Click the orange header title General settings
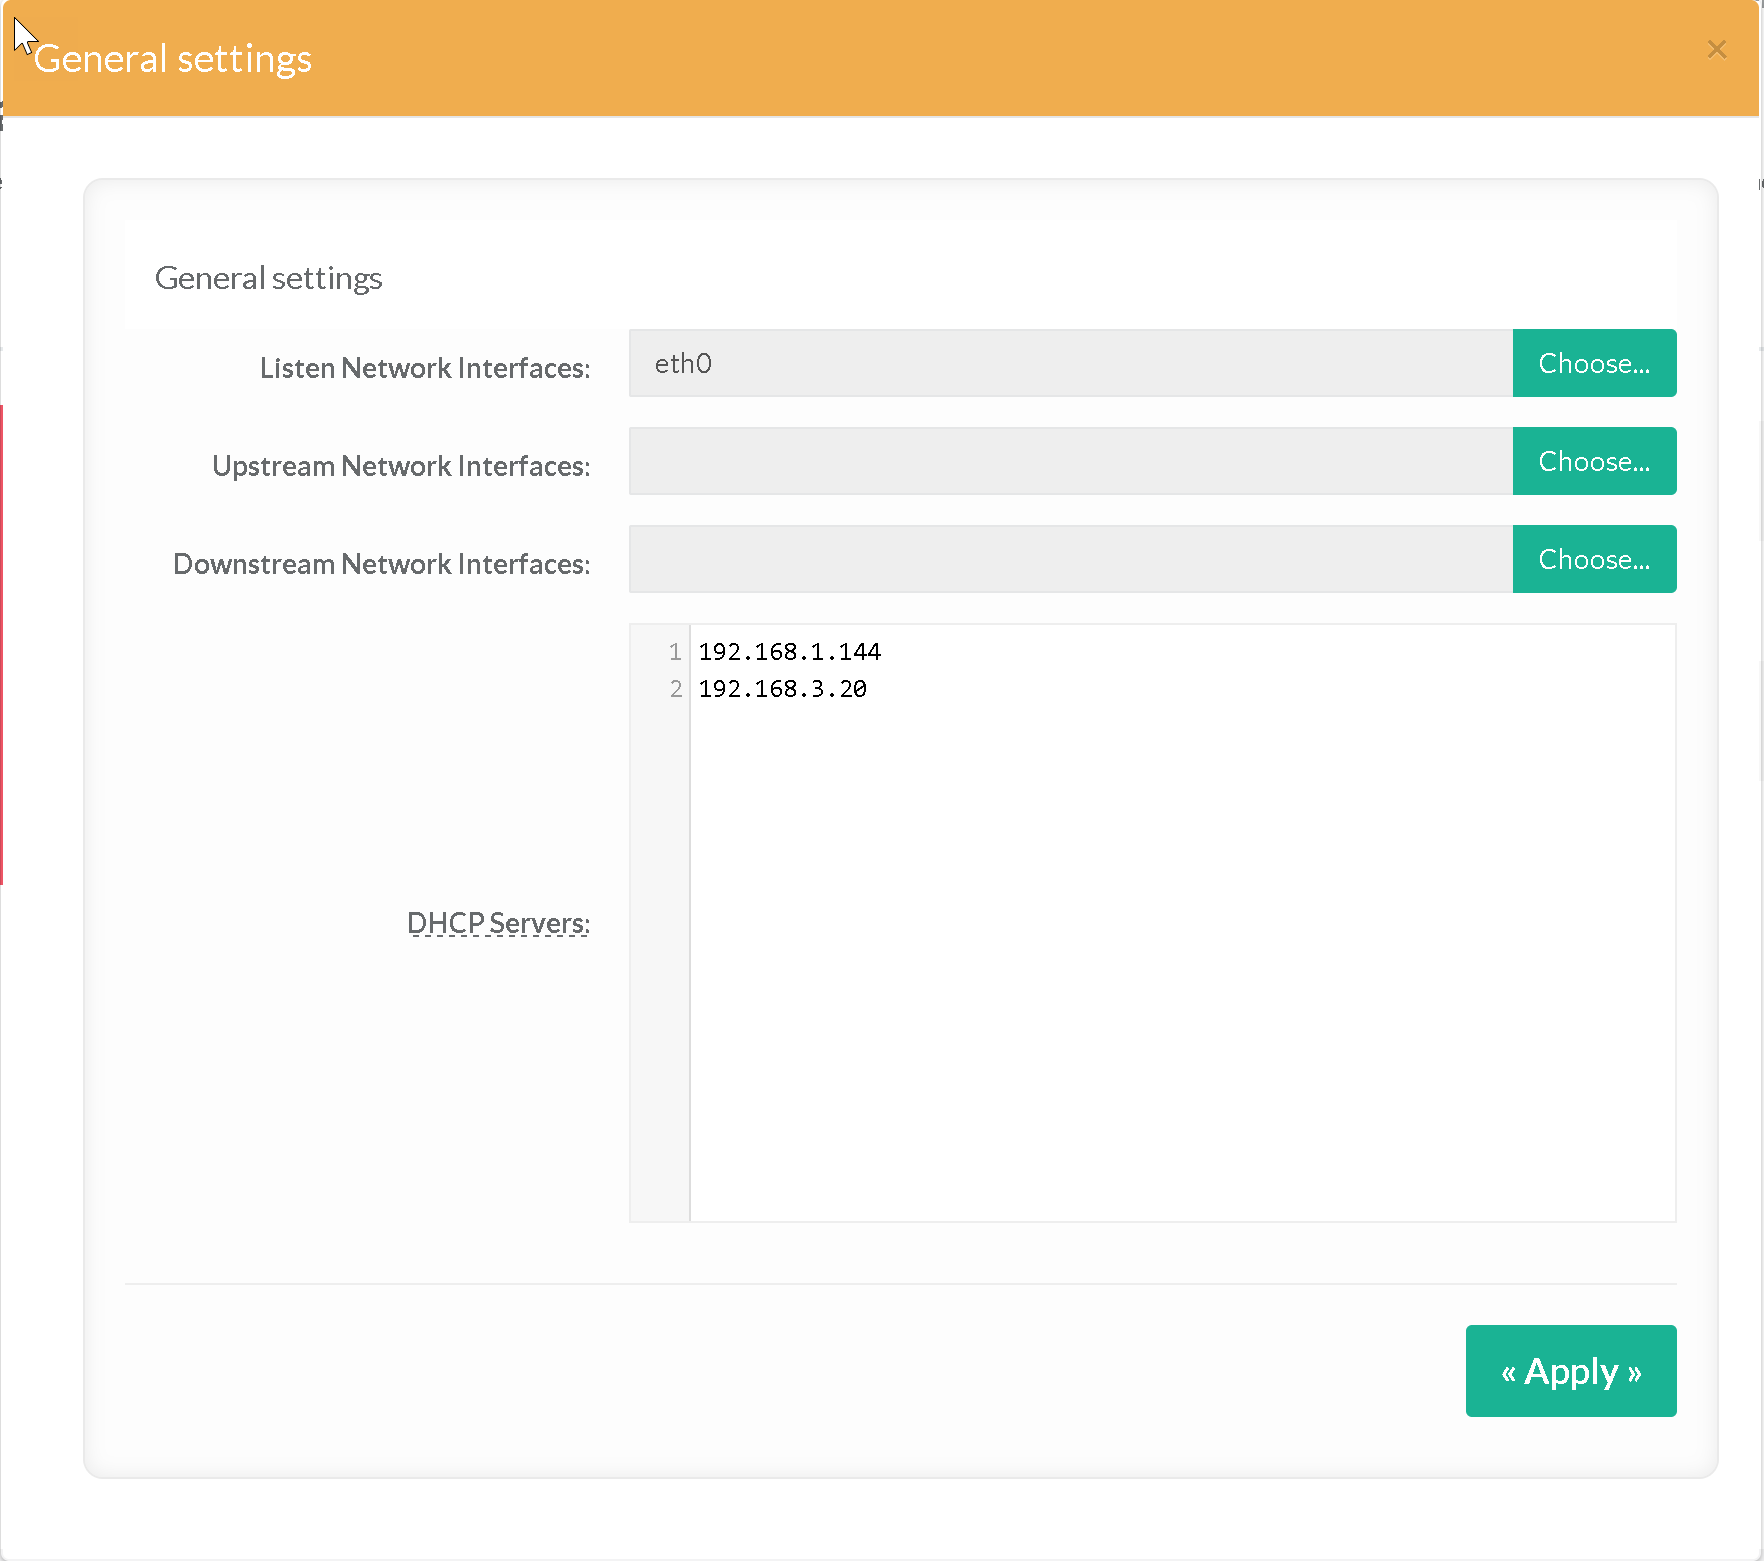This screenshot has width=1764, height=1561. (173, 59)
